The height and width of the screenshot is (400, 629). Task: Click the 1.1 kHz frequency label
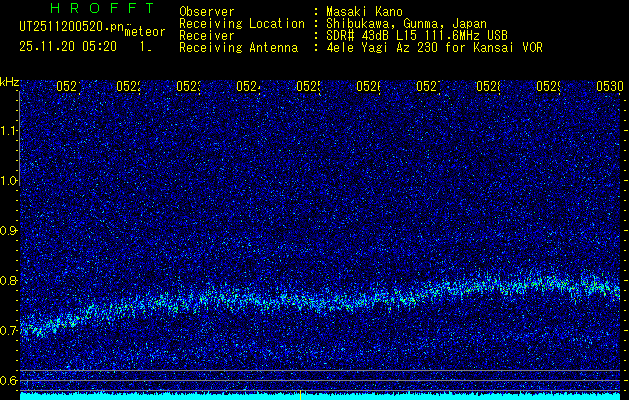[9, 131]
